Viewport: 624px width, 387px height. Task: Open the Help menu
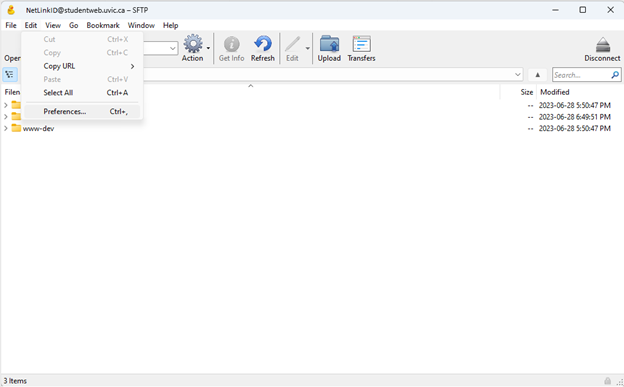[x=170, y=25]
